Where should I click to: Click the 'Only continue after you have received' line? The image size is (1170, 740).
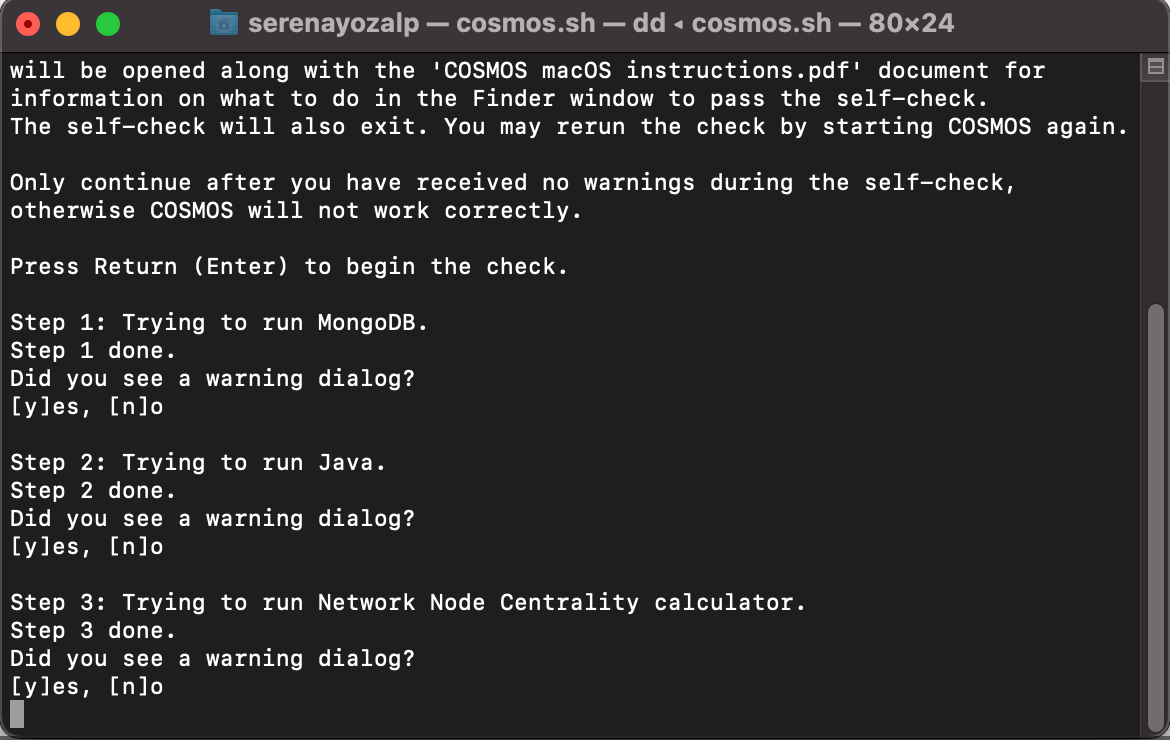point(513,183)
